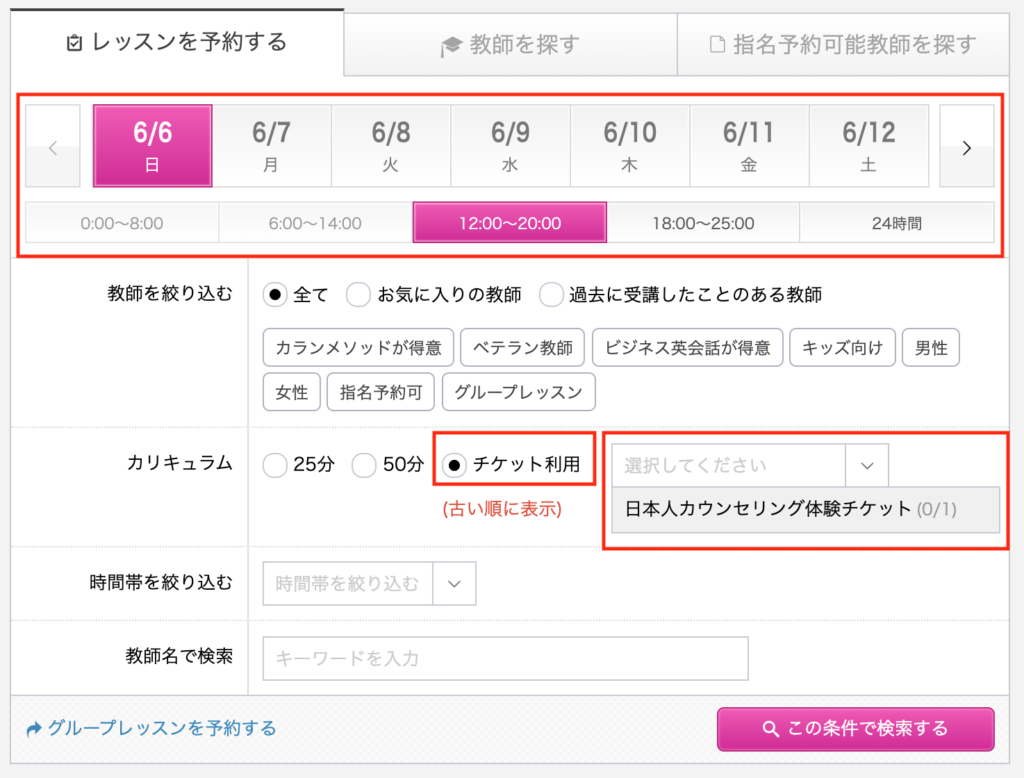Viewport: 1024px width, 778px height.
Task: Choose the 18:00〜25:00 time range
Action: coord(703,223)
